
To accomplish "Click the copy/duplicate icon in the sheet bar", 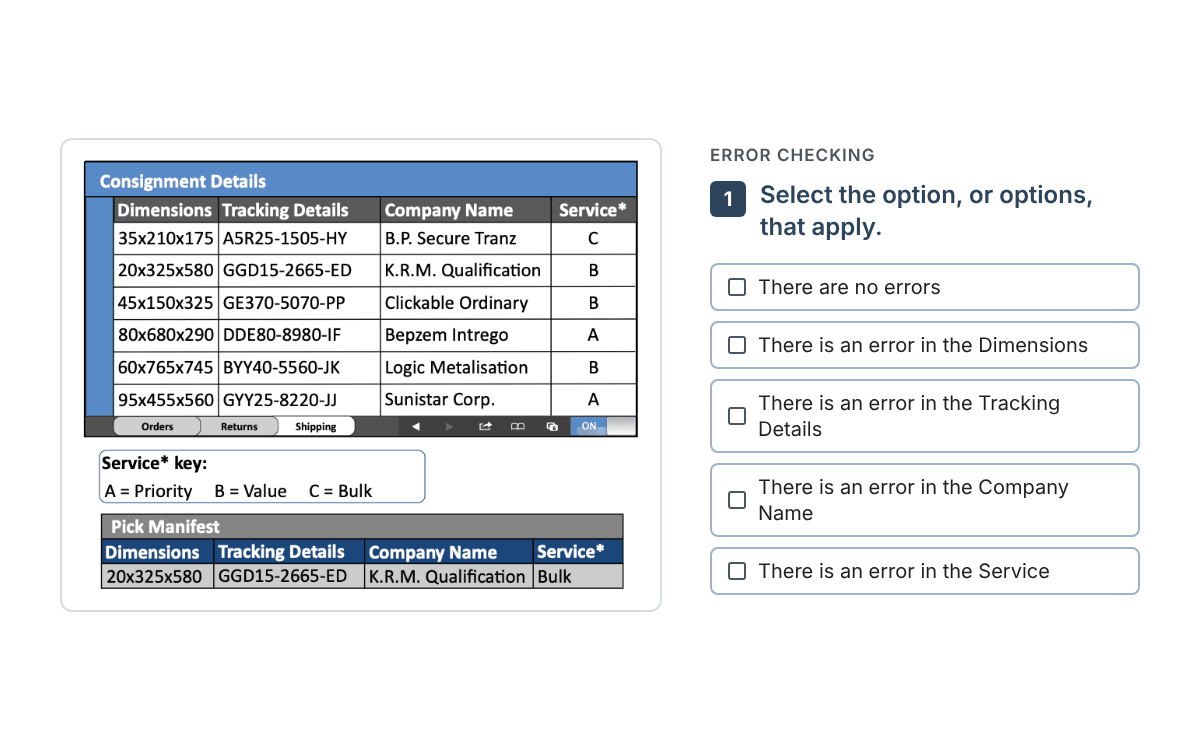I will [x=551, y=427].
